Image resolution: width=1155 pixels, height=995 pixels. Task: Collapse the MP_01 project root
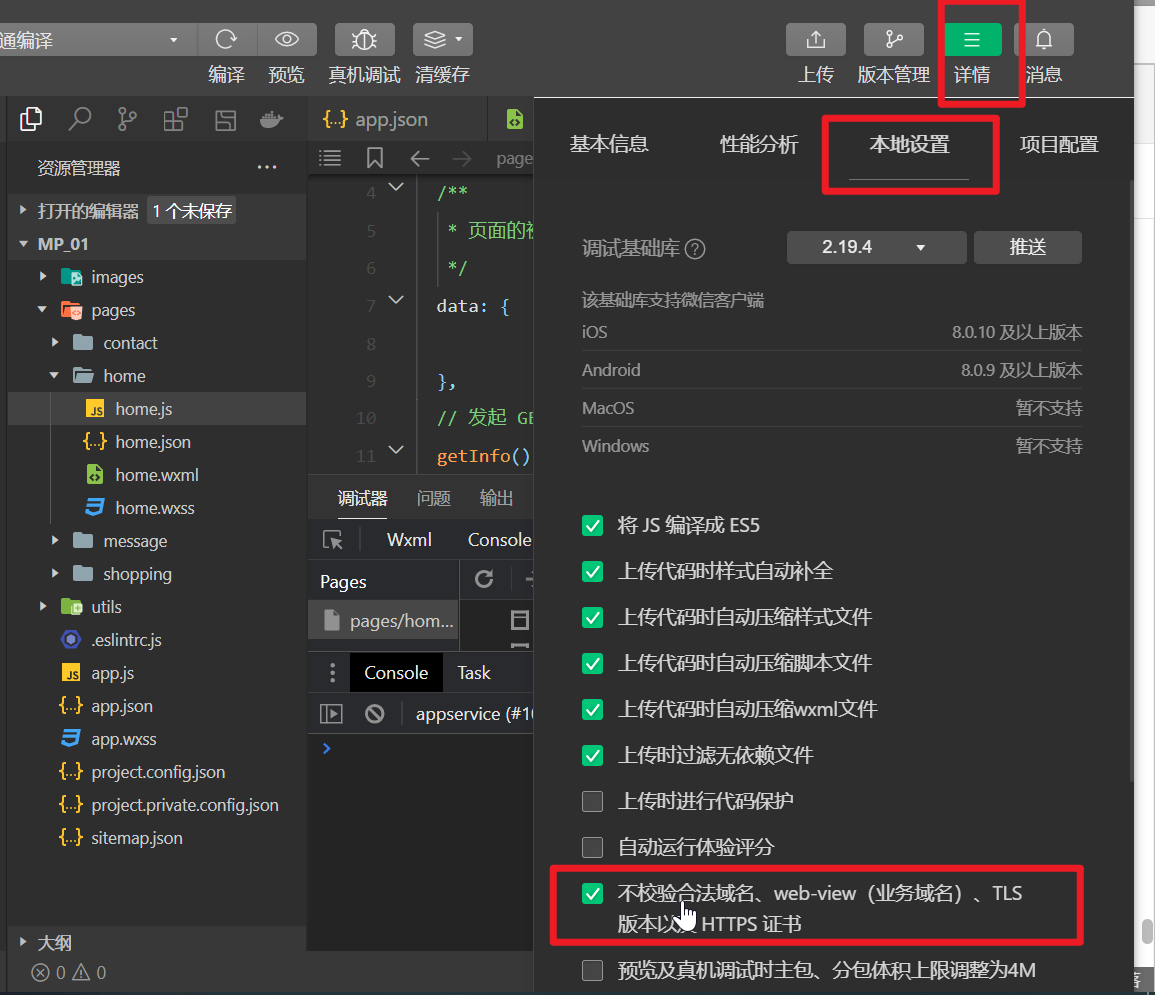(x=24, y=244)
